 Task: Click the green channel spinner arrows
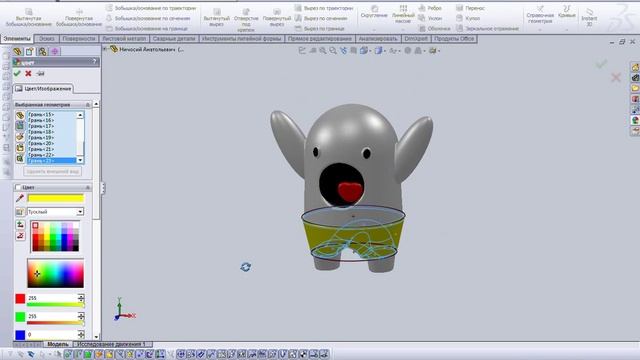click(81, 316)
